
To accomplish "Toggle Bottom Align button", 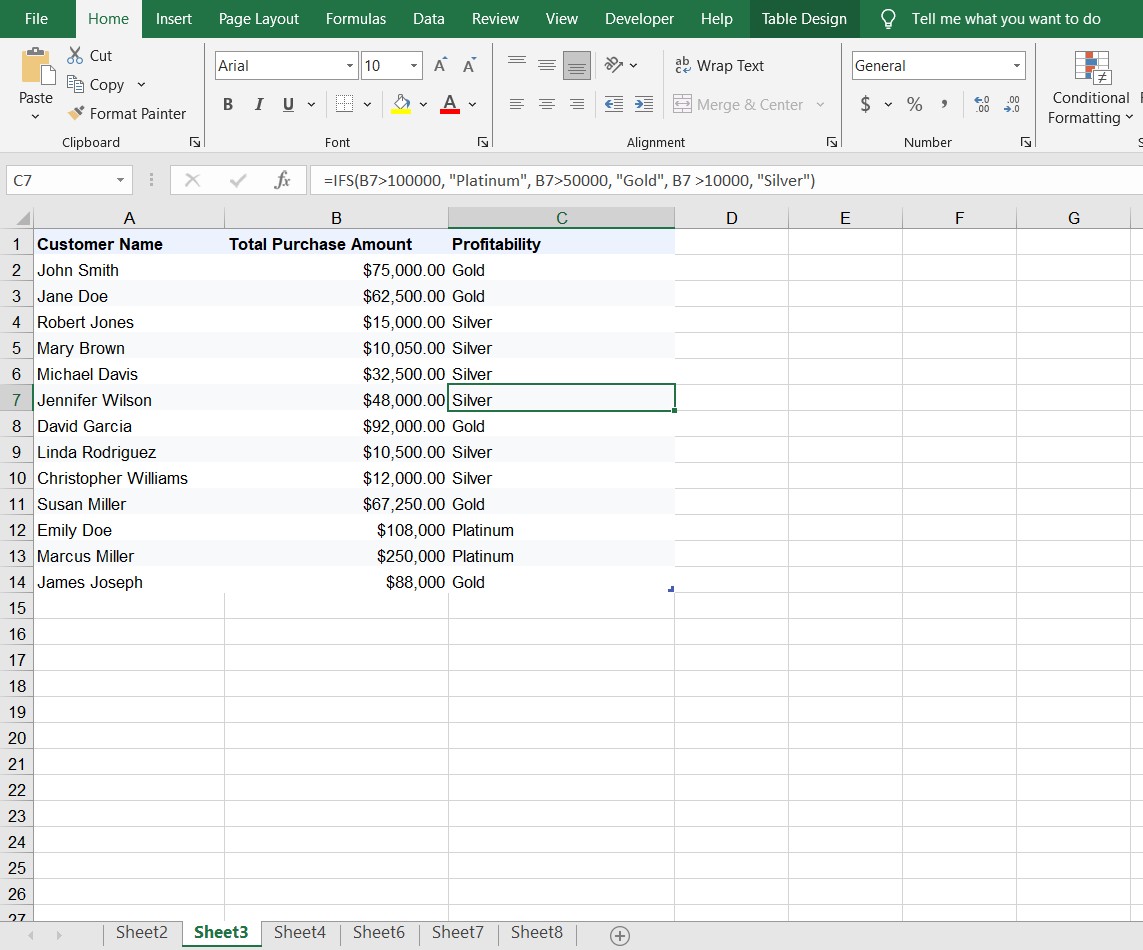I will pos(577,66).
